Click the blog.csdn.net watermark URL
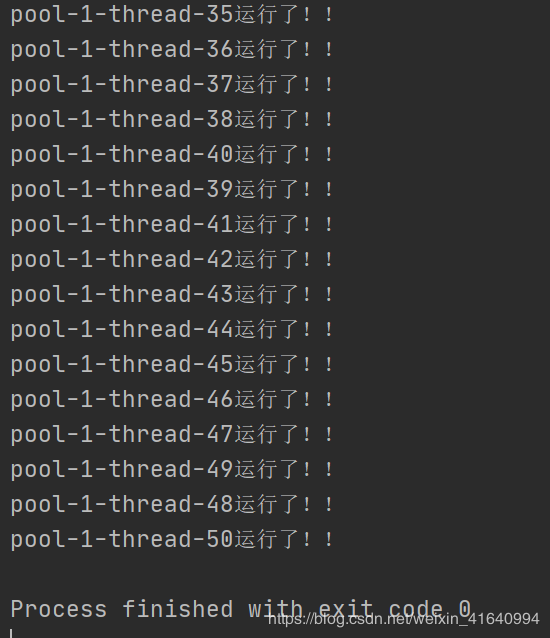 pyautogui.click(x=404, y=619)
